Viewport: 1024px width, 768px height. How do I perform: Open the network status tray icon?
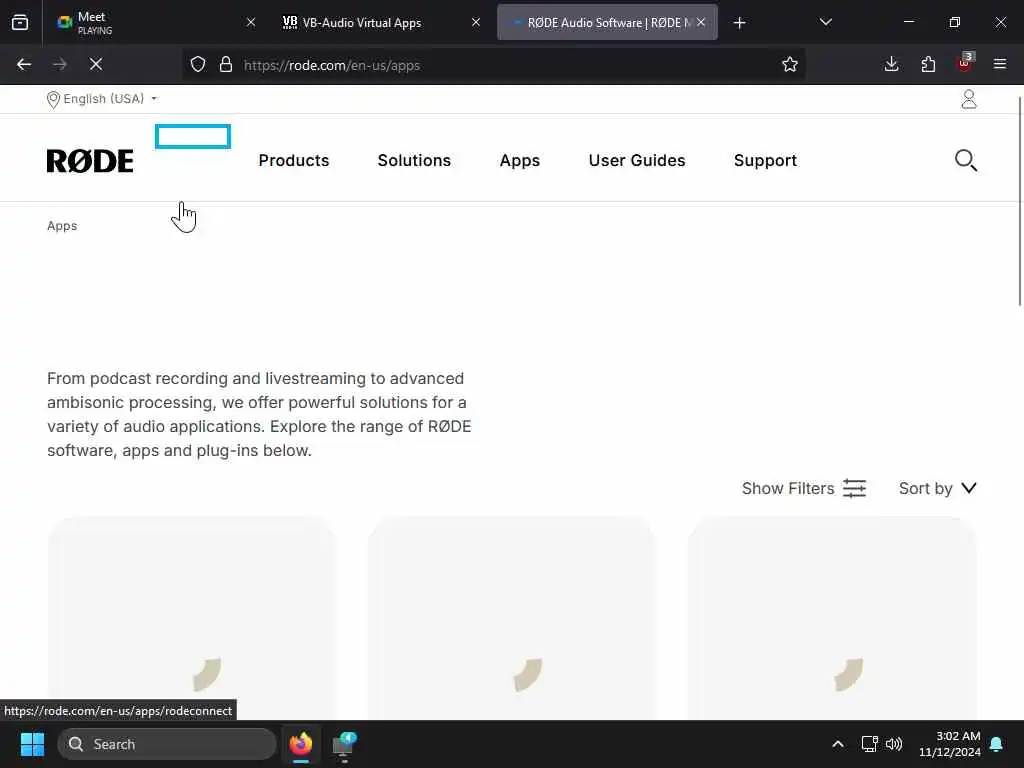[869, 744]
